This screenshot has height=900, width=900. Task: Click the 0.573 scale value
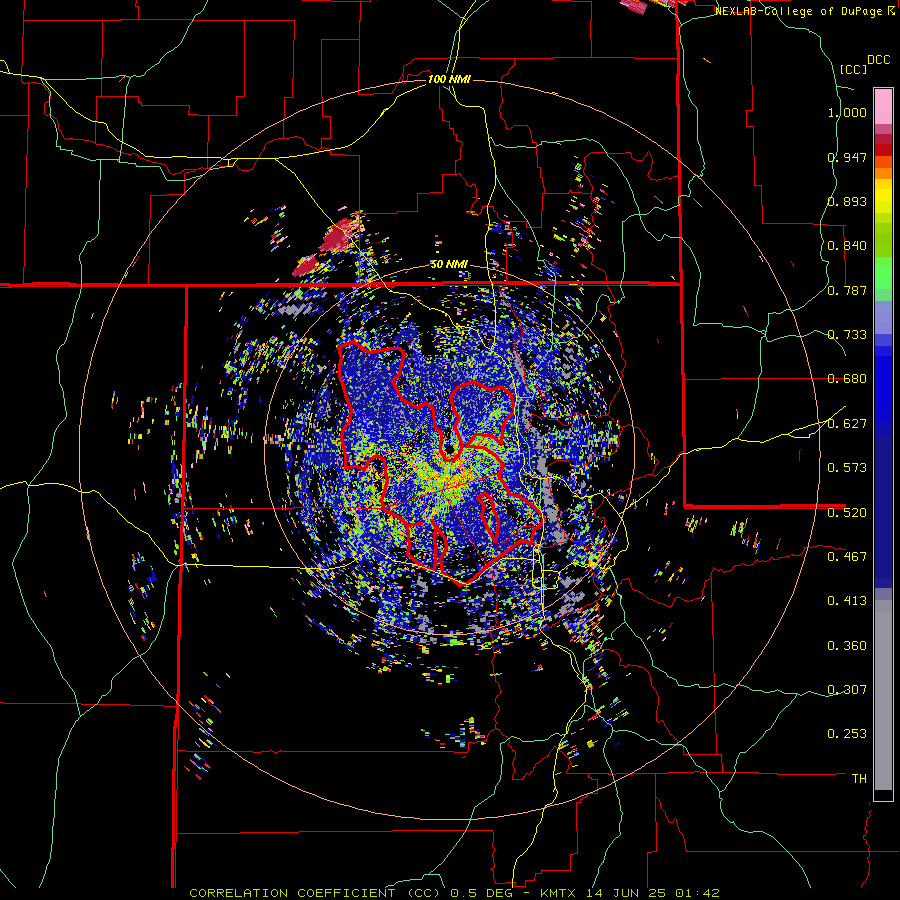point(847,468)
